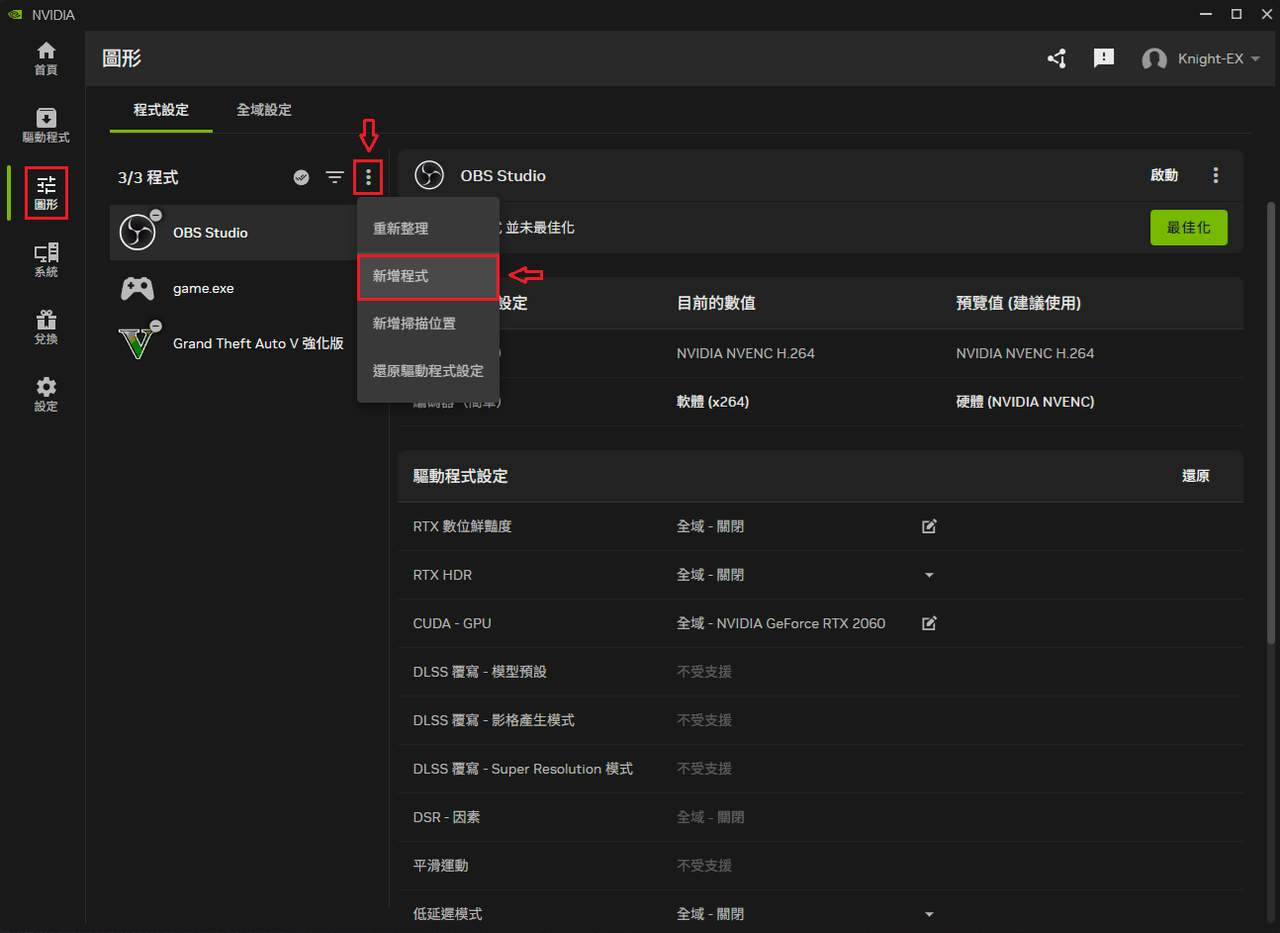Open the feedback icon next to share

(1104, 58)
